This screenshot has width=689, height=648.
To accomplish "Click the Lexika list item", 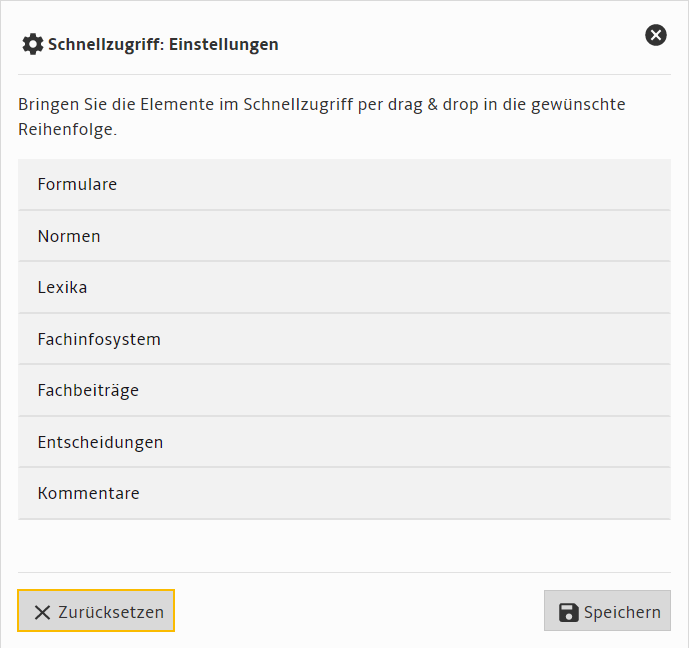I will click(x=344, y=288).
